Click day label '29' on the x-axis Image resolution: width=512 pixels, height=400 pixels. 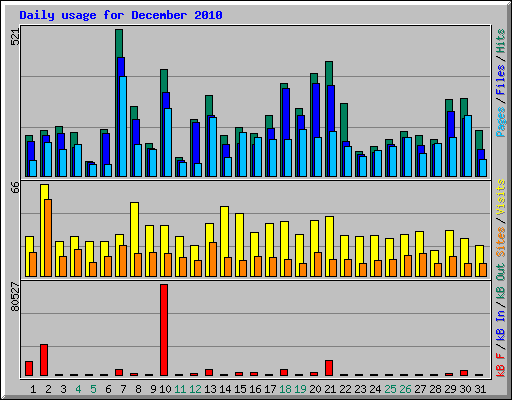[450, 389]
